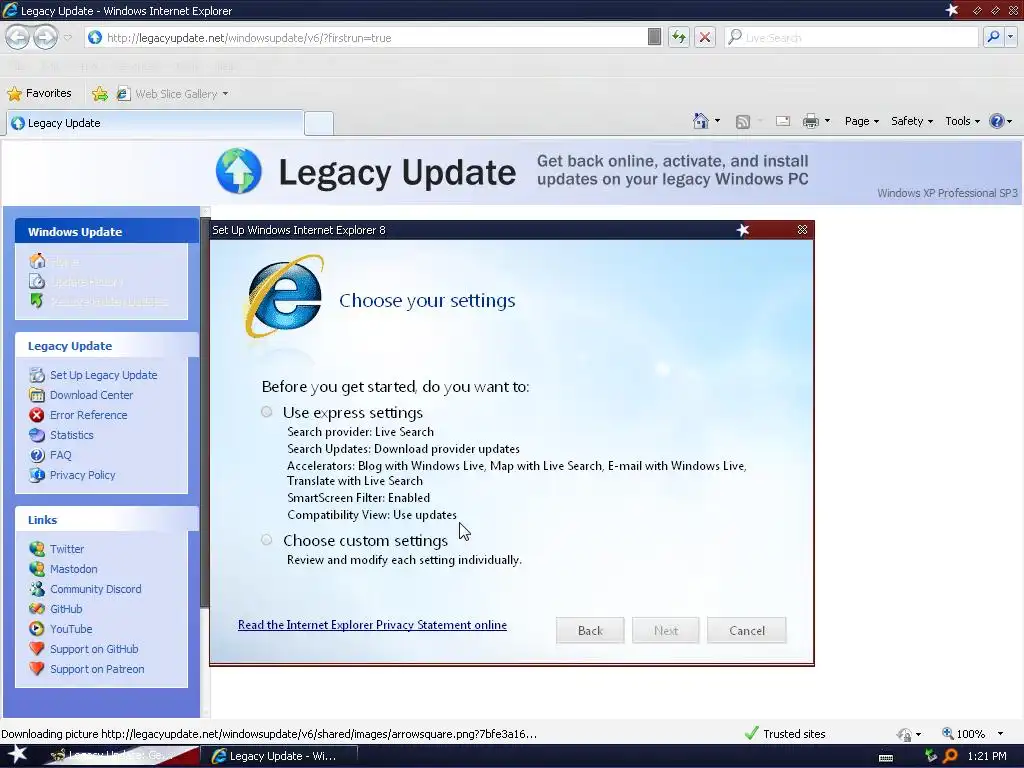Open the Favorites button
Image resolution: width=1024 pixels, height=768 pixels.
click(39, 93)
